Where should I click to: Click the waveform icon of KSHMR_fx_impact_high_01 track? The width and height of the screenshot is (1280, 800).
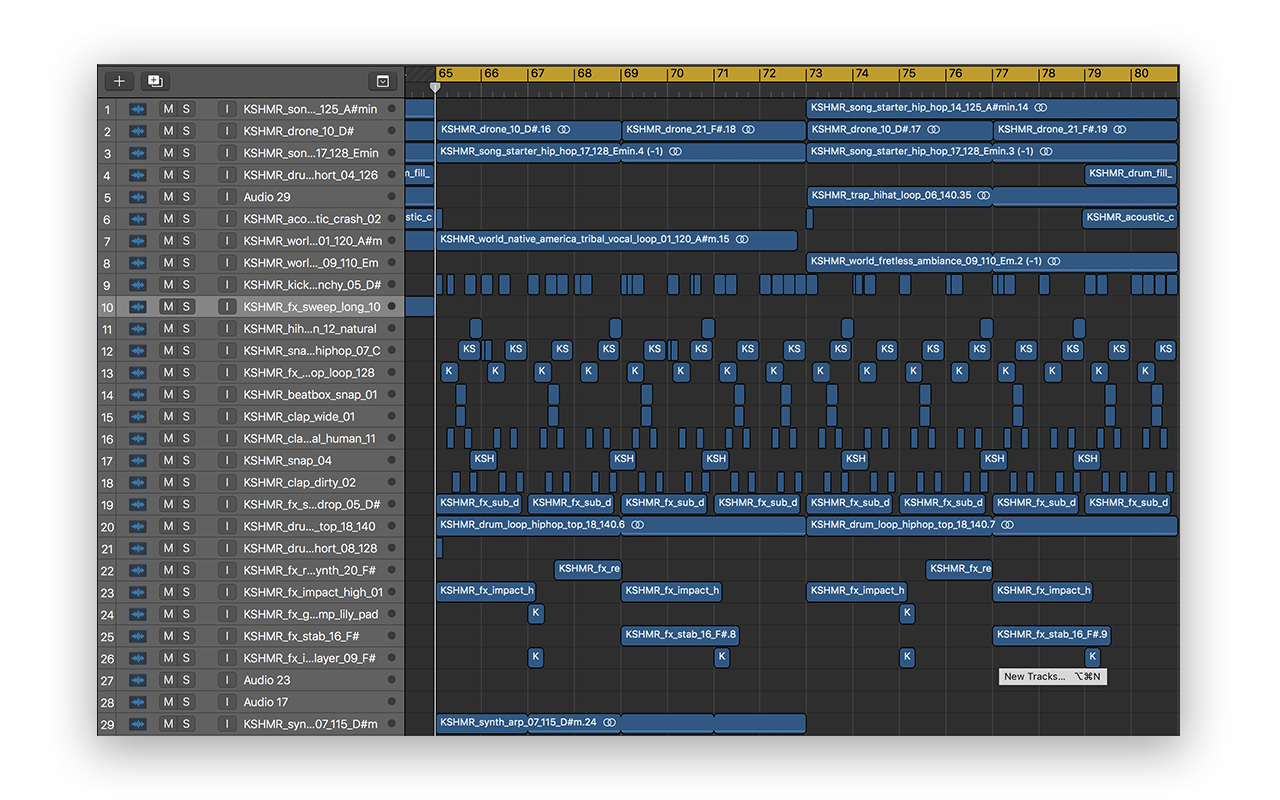[137, 592]
